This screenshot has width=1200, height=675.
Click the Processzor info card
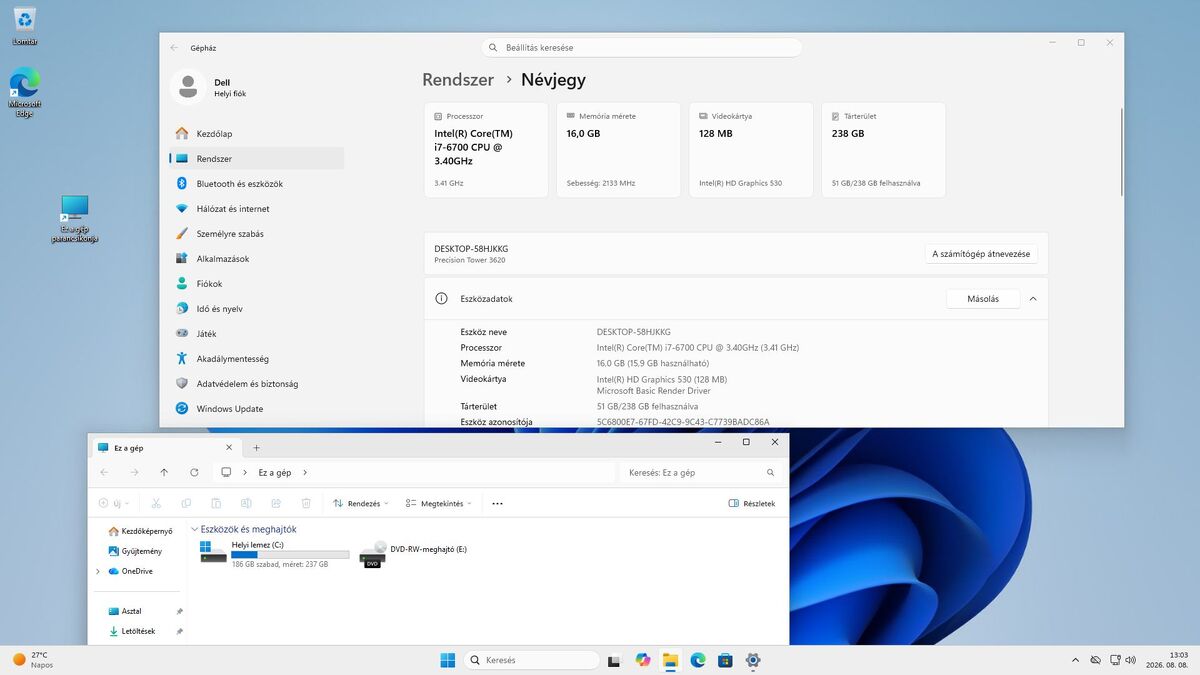point(486,150)
